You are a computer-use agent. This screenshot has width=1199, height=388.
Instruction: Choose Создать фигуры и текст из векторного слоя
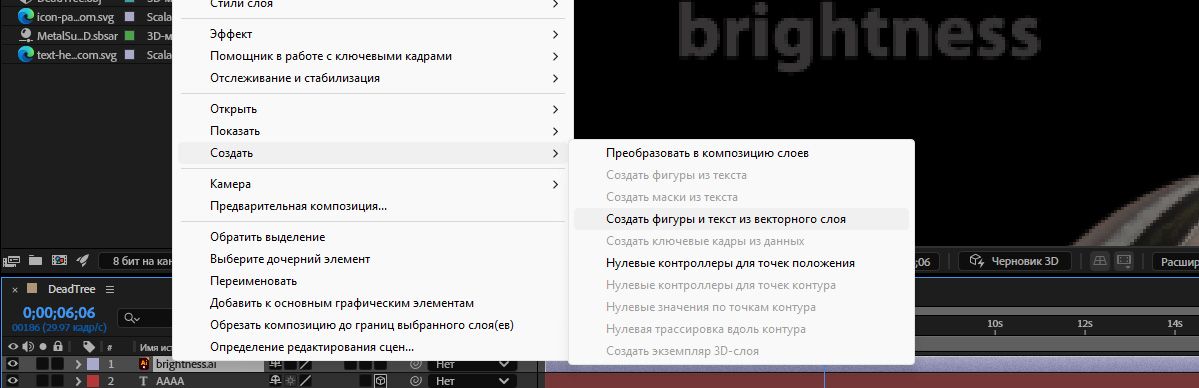741,219
